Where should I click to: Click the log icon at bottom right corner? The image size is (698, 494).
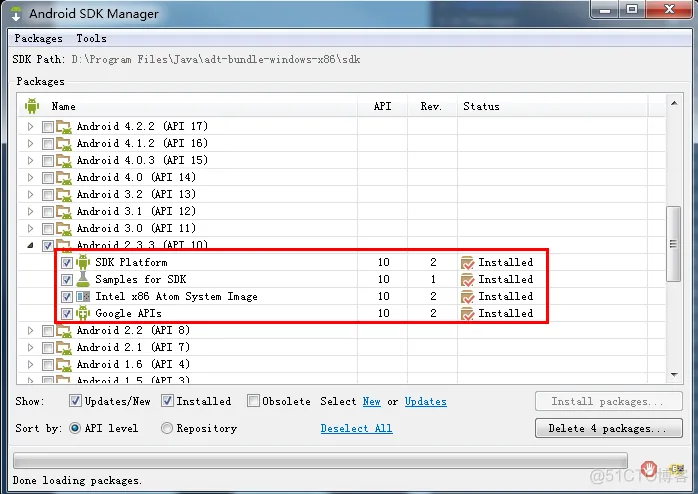click(x=677, y=469)
